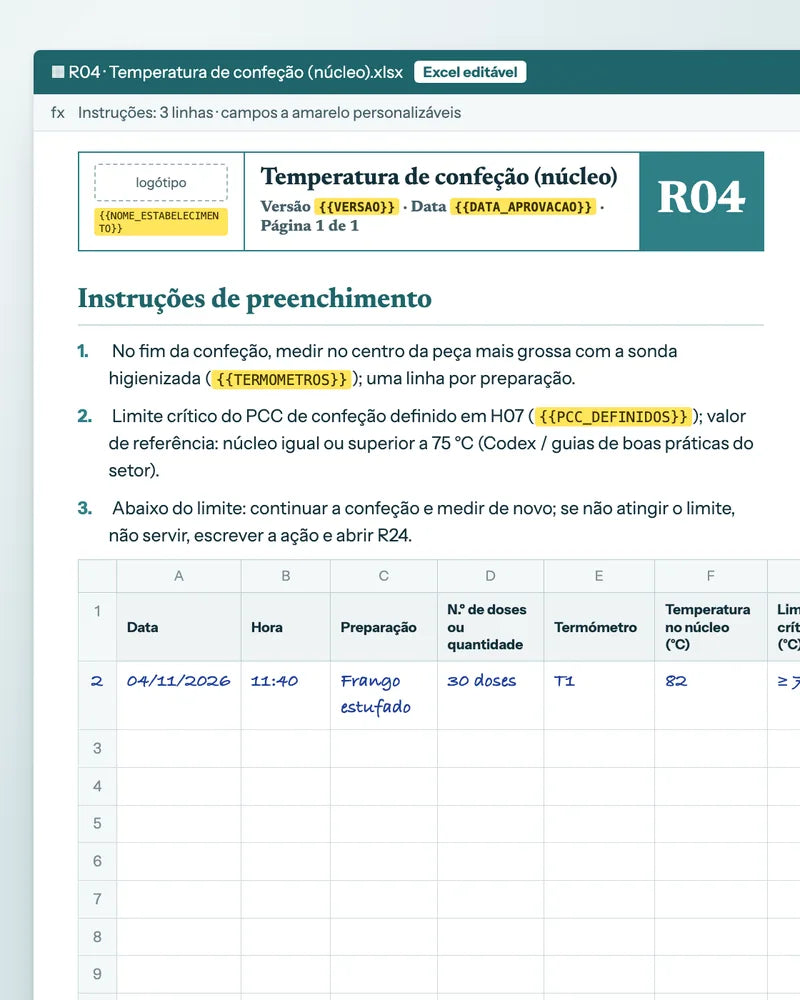The height and width of the screenshot is (1000, 800).
Task: Select row header 2
Action: point(98,695)
